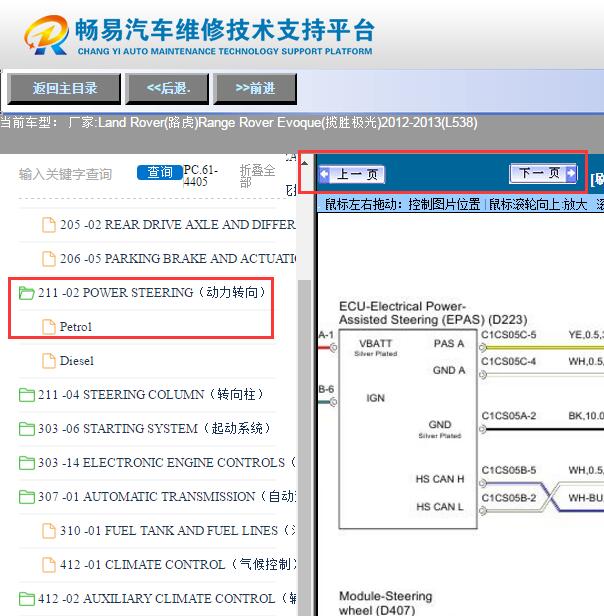Click connector label C1CS05C-5

point(509,335)
